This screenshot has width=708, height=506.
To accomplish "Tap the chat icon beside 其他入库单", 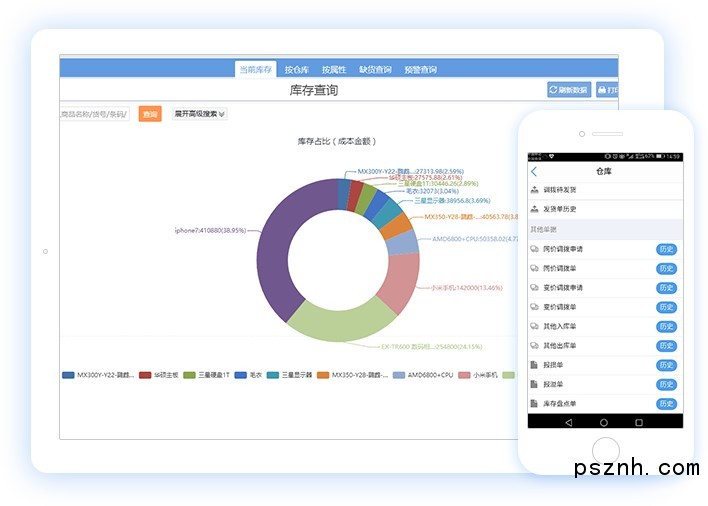I will 534,326.
